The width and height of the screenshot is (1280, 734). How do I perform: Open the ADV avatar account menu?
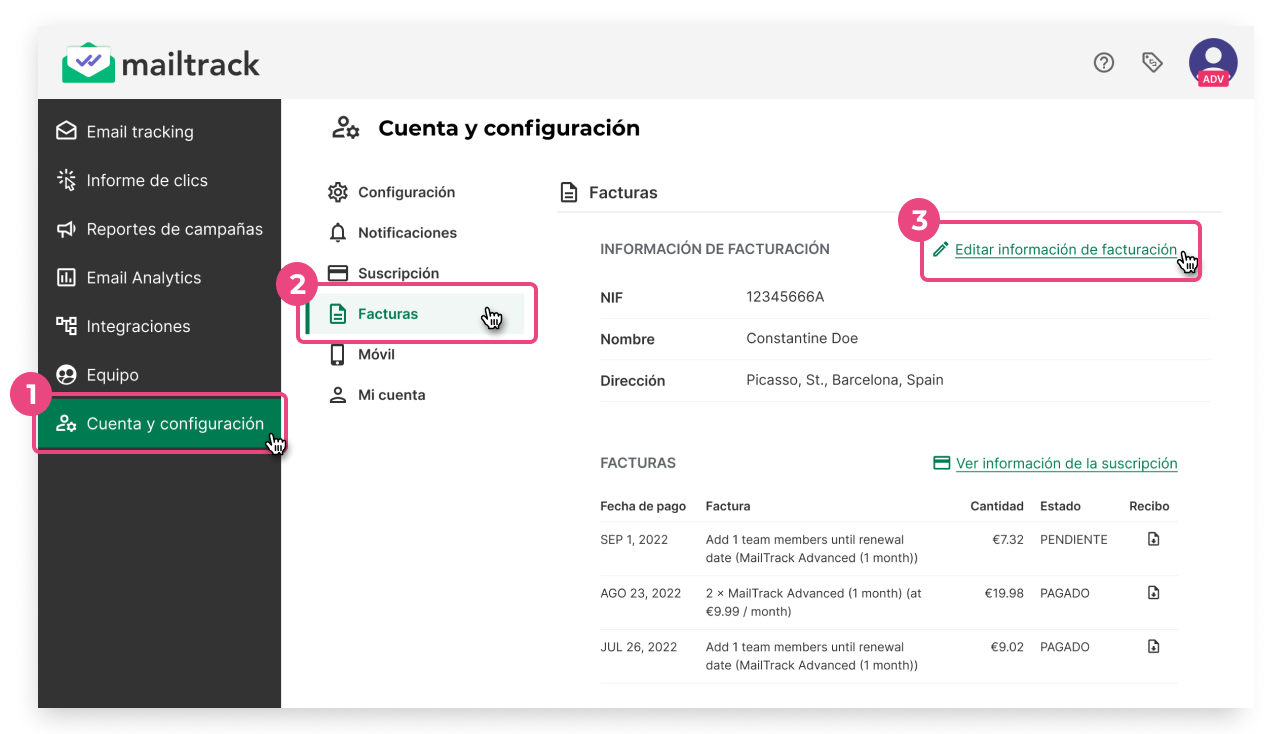click(x=1212, y=62)
